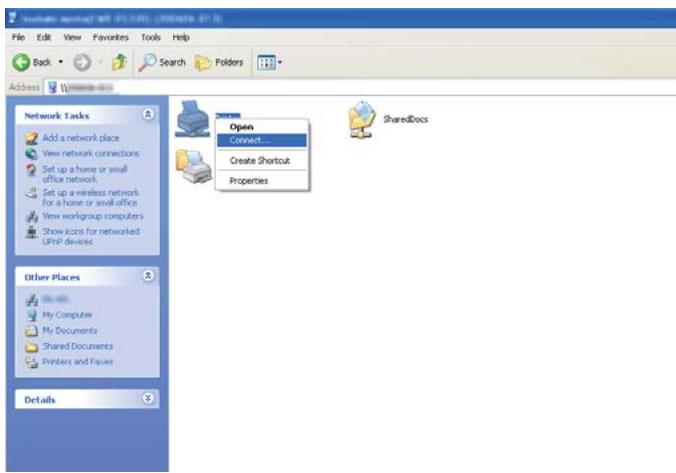Collapse the Network Tasks panel
This screenshot has height=473, width=676.
148,115
